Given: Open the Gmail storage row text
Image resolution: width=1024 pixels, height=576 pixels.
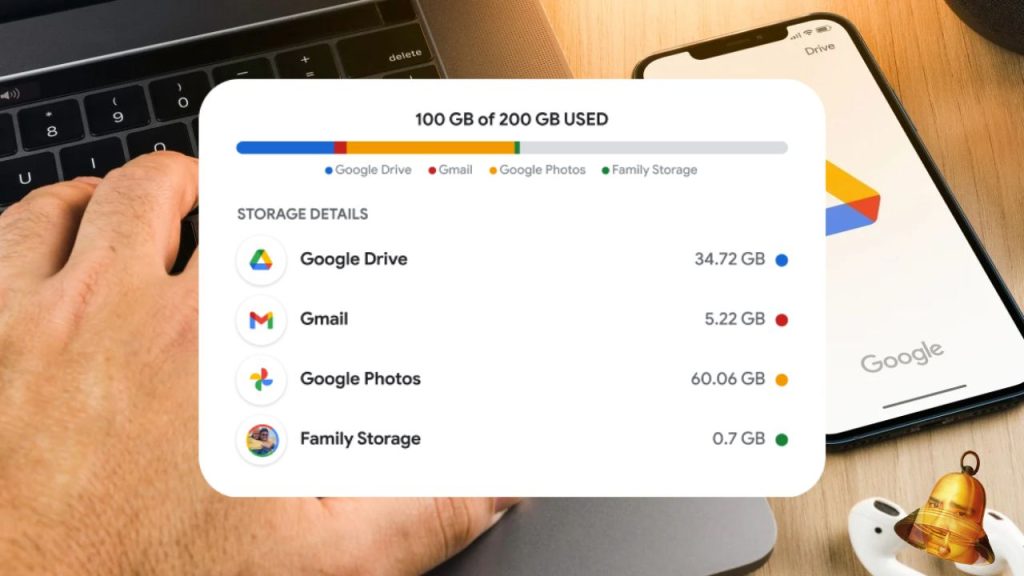Looking at the screenshot, I should click(324, 319).
